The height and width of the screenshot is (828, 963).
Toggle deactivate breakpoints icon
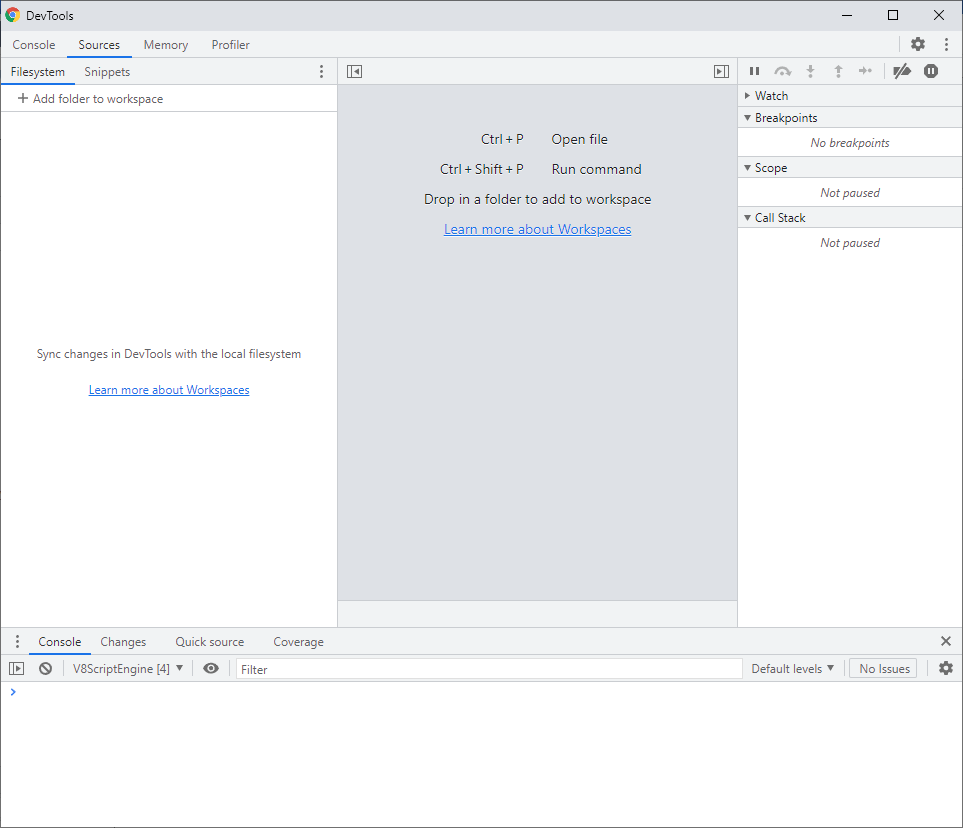pos(902,71)
